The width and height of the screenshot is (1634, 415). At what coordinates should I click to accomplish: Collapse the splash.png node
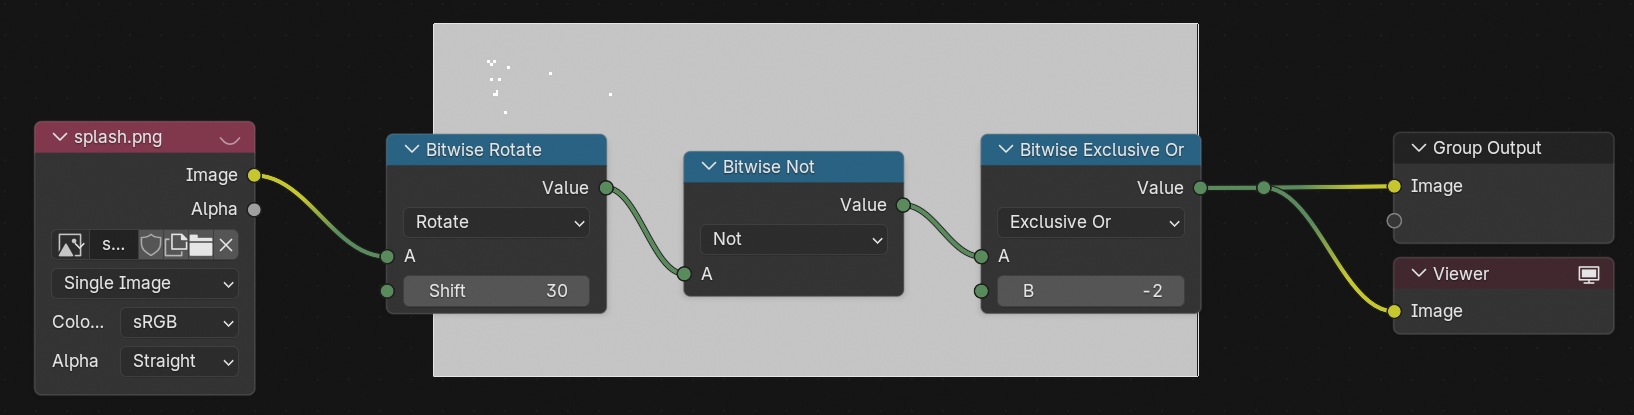[60, 137]
